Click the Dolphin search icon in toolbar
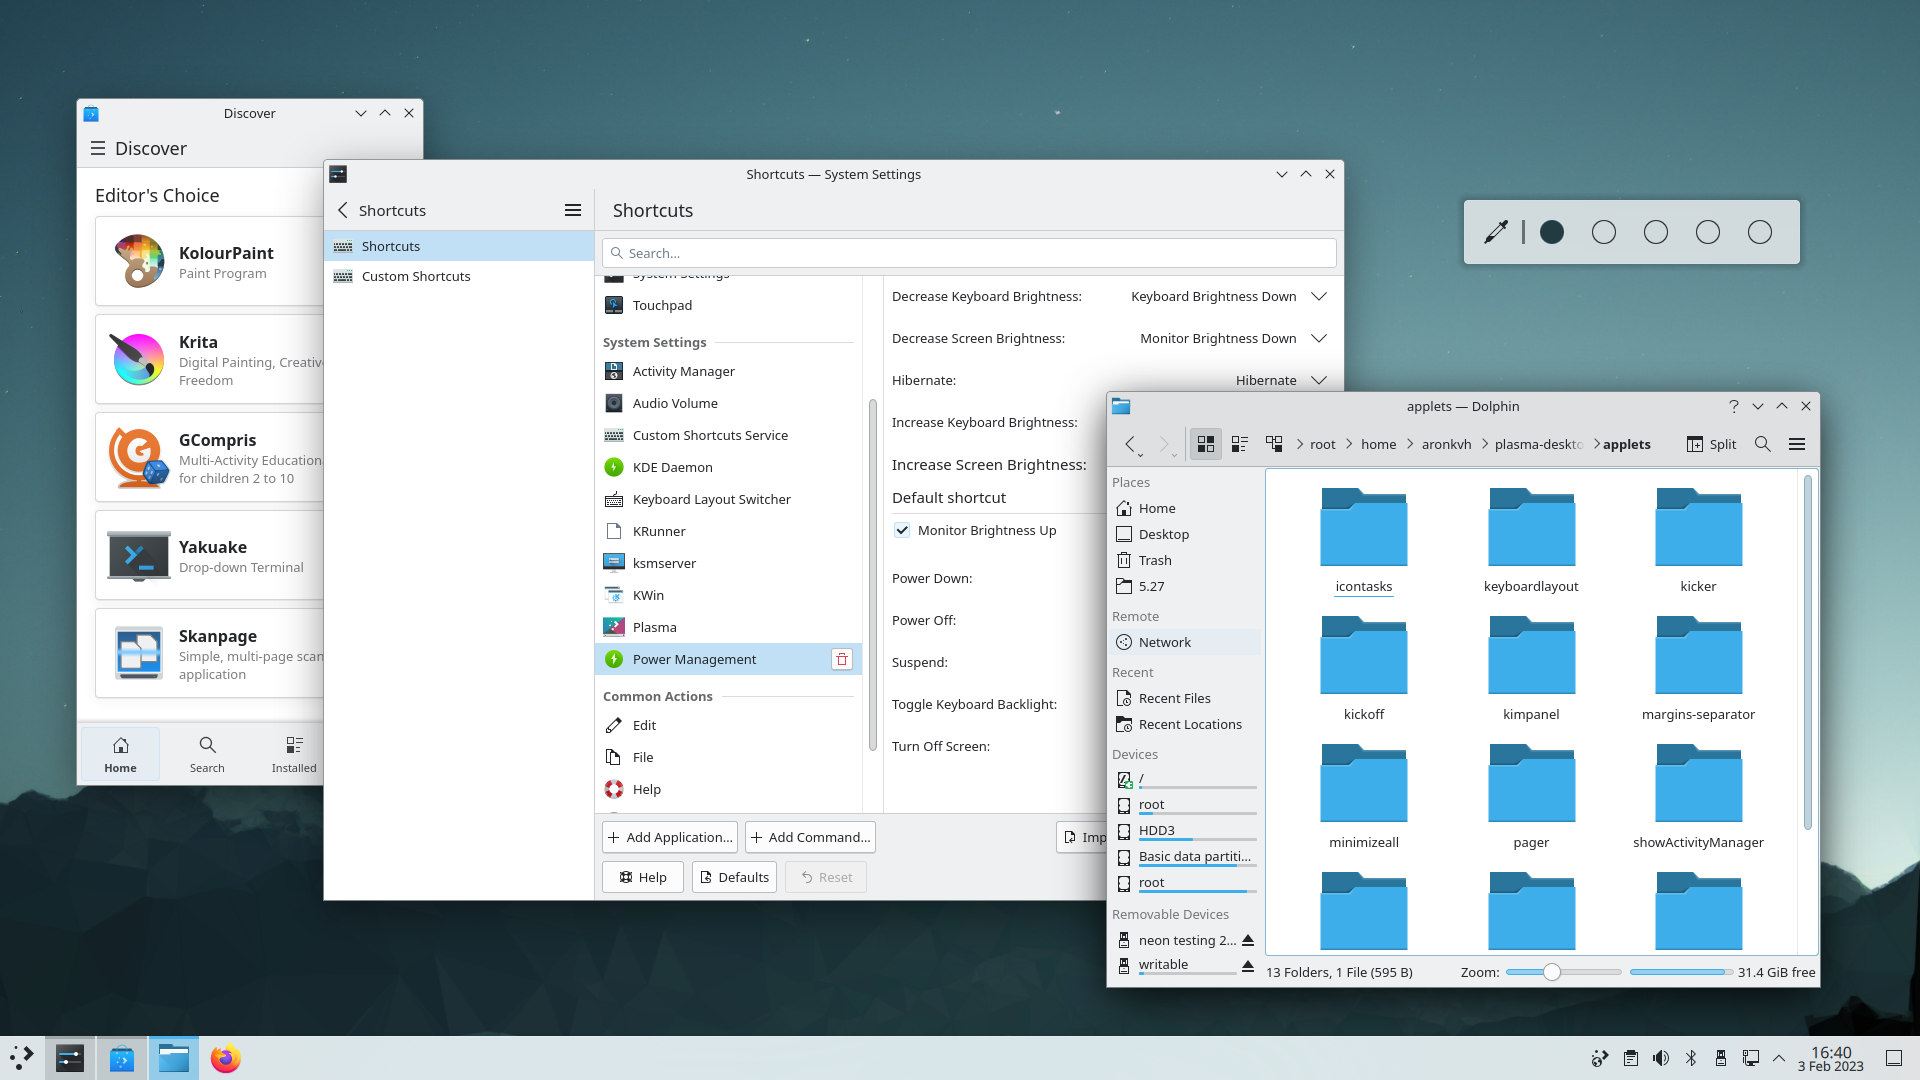This screenshot has width=1920, height=1080. tap(1763, 443)
